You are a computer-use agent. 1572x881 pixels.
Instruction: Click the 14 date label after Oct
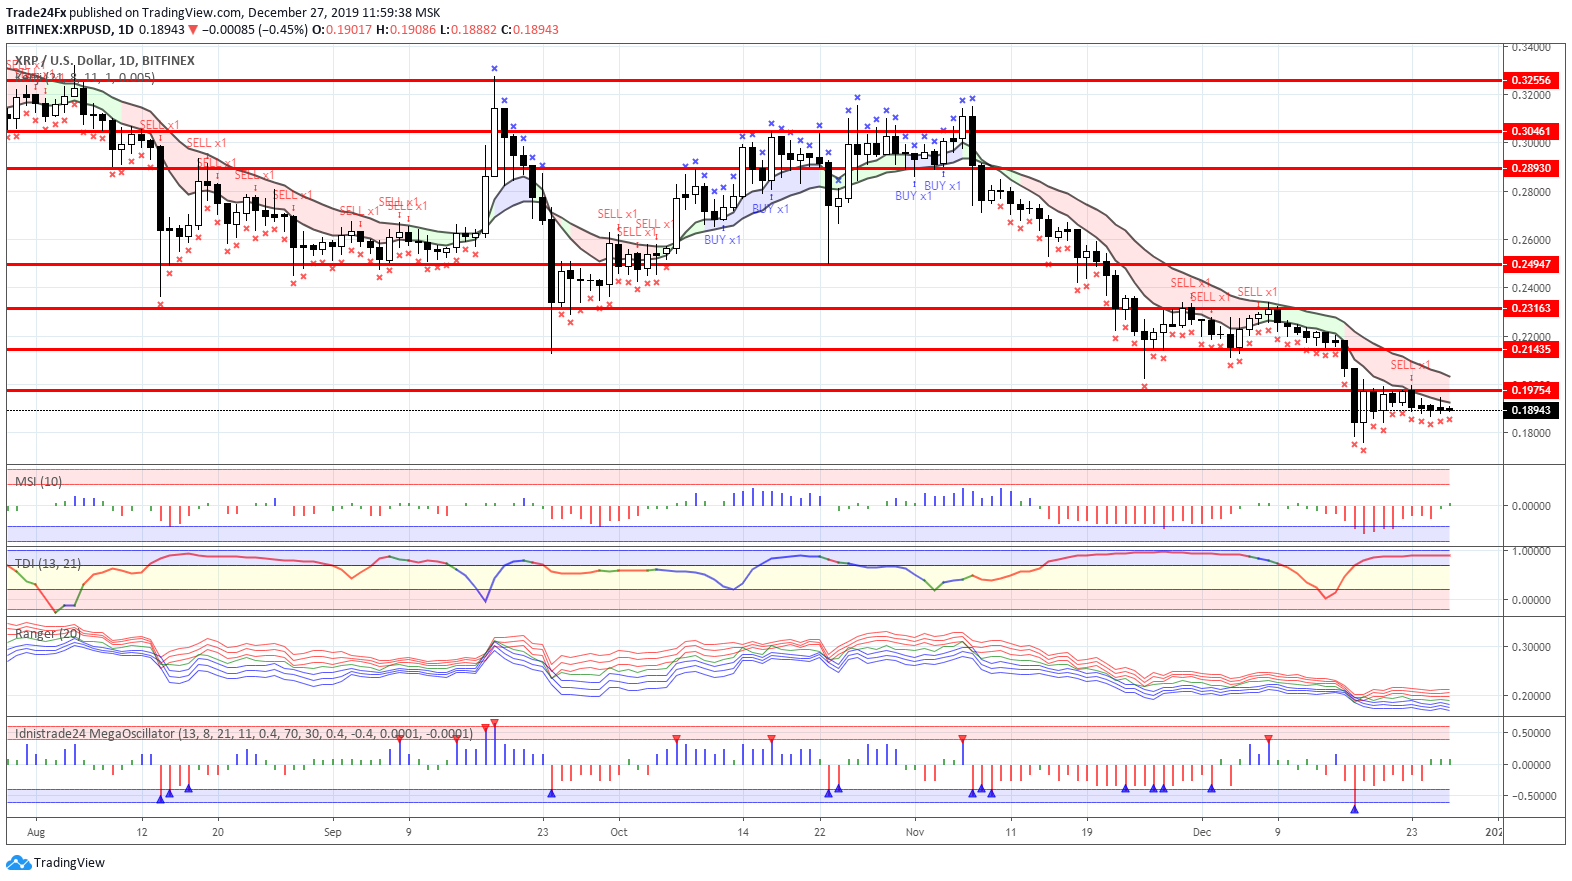tap(743, 832)
